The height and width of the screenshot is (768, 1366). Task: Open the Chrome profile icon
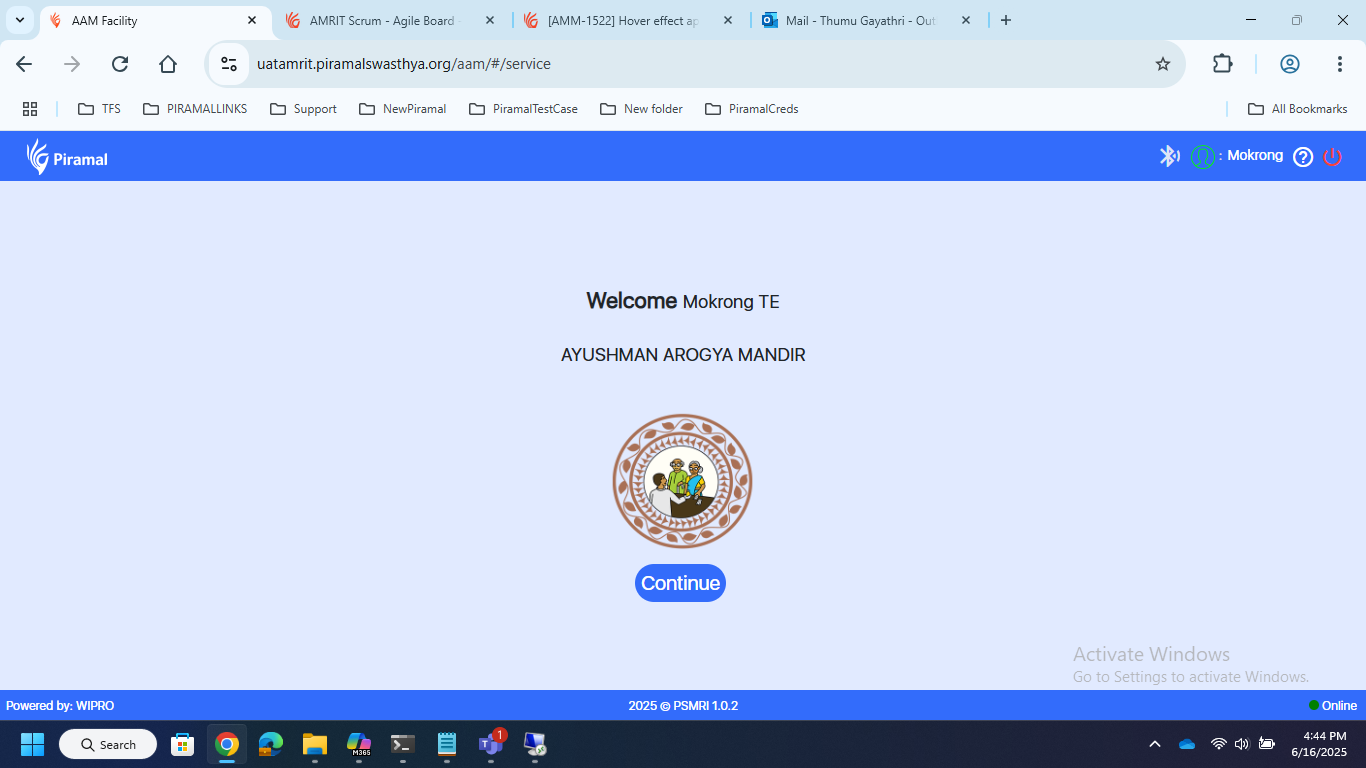pyautogui.click(x=1290, y=64)
